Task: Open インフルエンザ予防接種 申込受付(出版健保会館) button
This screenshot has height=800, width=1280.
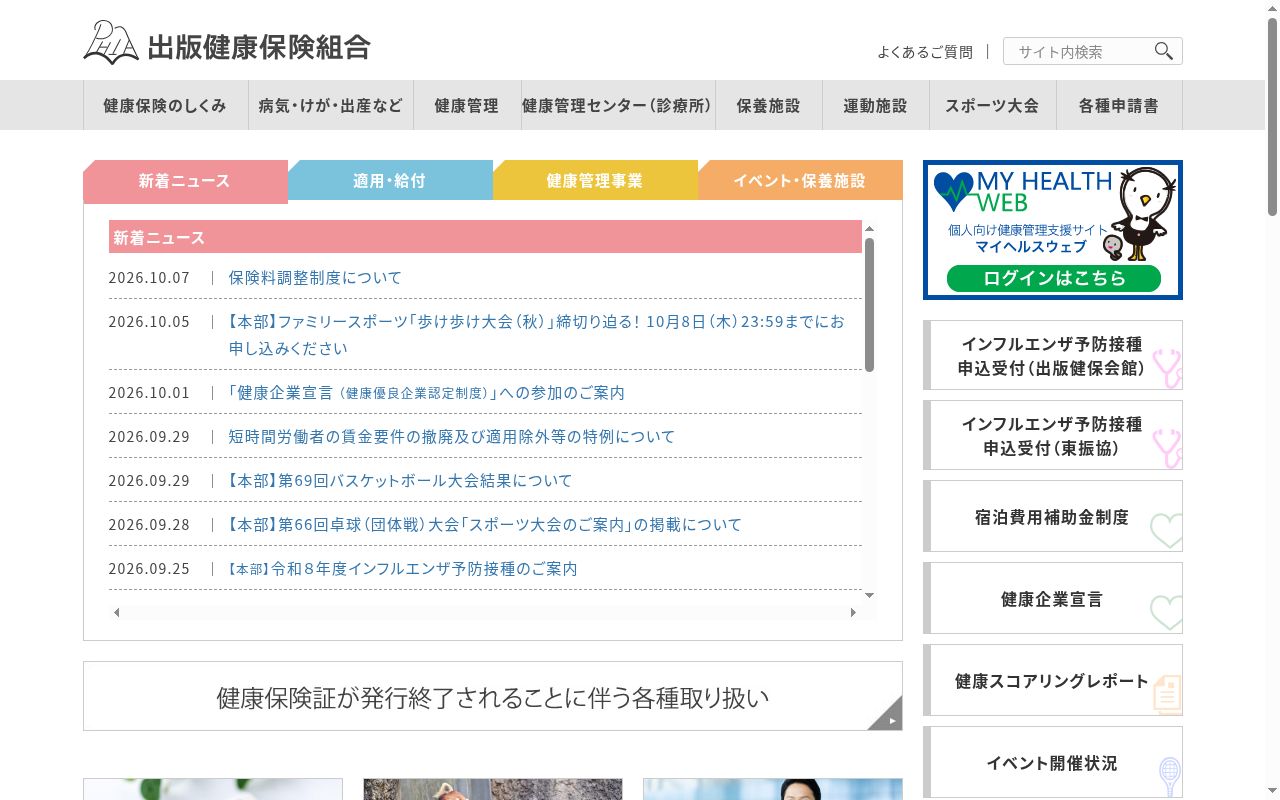Action: click(1053, 355)
